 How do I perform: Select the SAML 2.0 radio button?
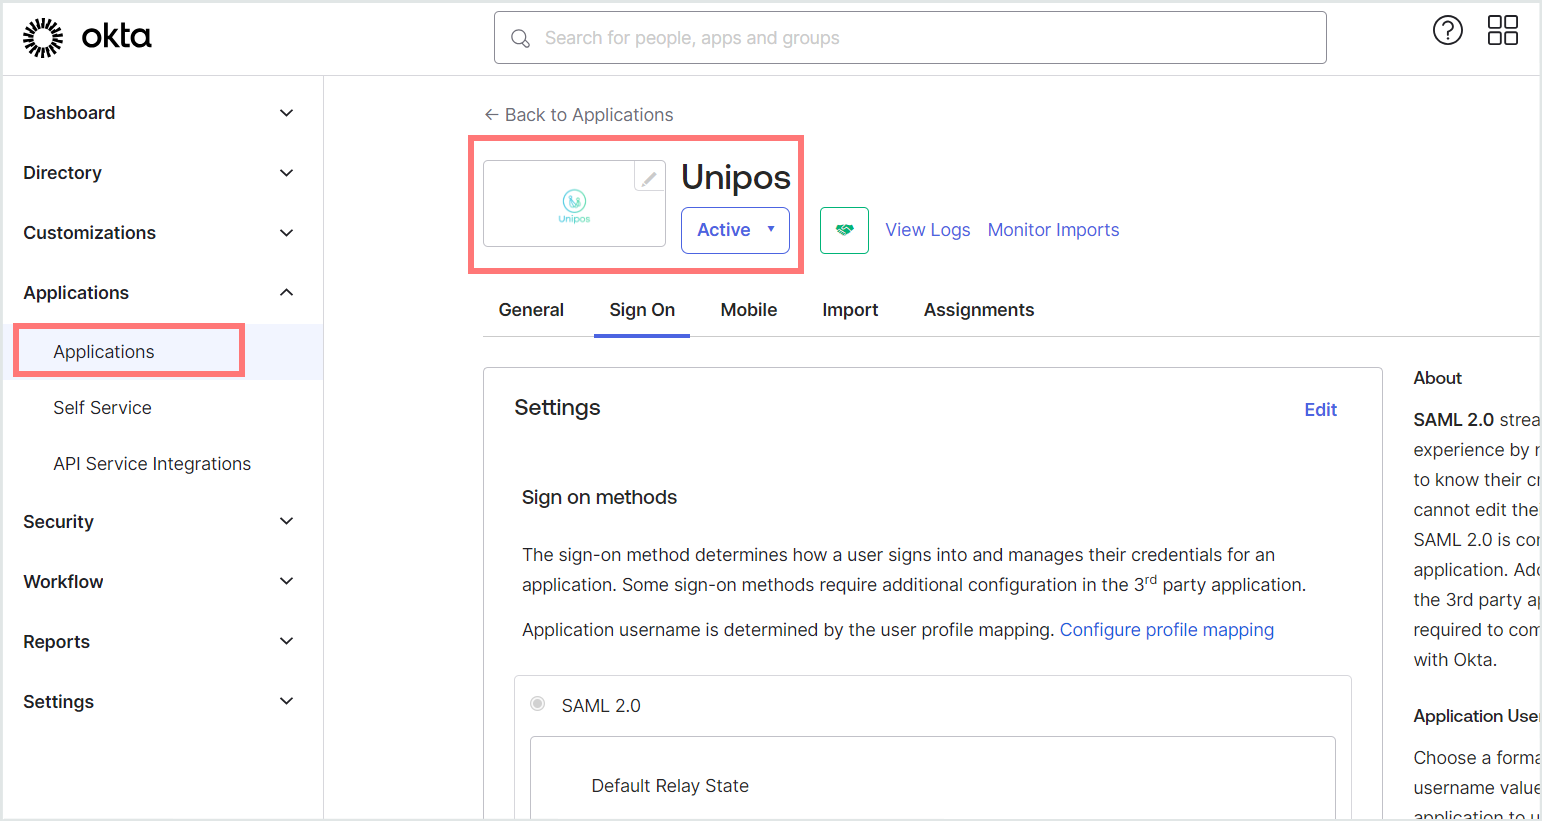click(x=538, y=704)
